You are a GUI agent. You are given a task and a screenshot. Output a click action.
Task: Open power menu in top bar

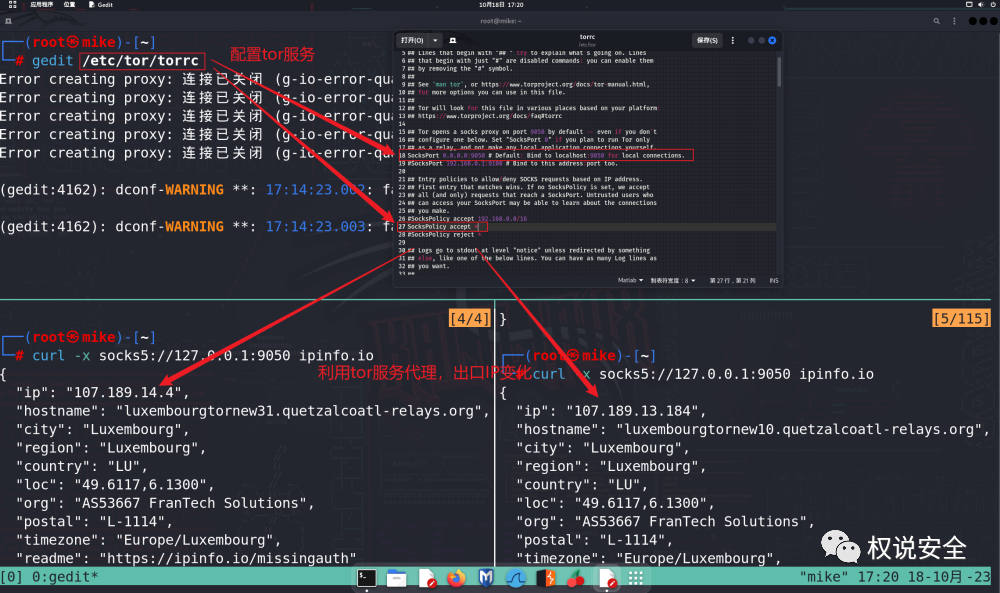pyautogui.click(x=993, y=4)
